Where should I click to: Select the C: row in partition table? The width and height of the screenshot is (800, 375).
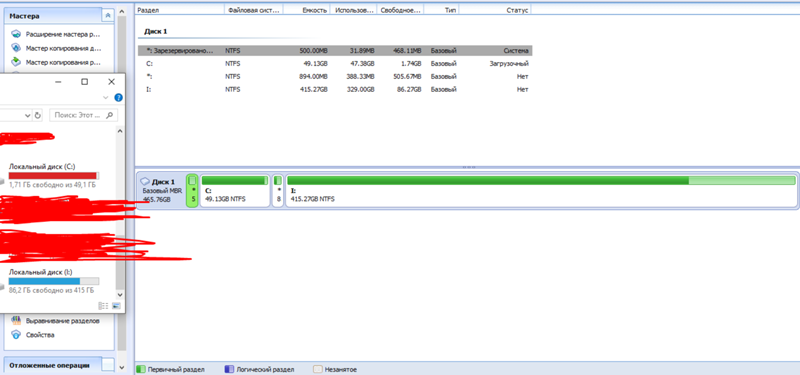pyautogui.click(x=335, y=64)
